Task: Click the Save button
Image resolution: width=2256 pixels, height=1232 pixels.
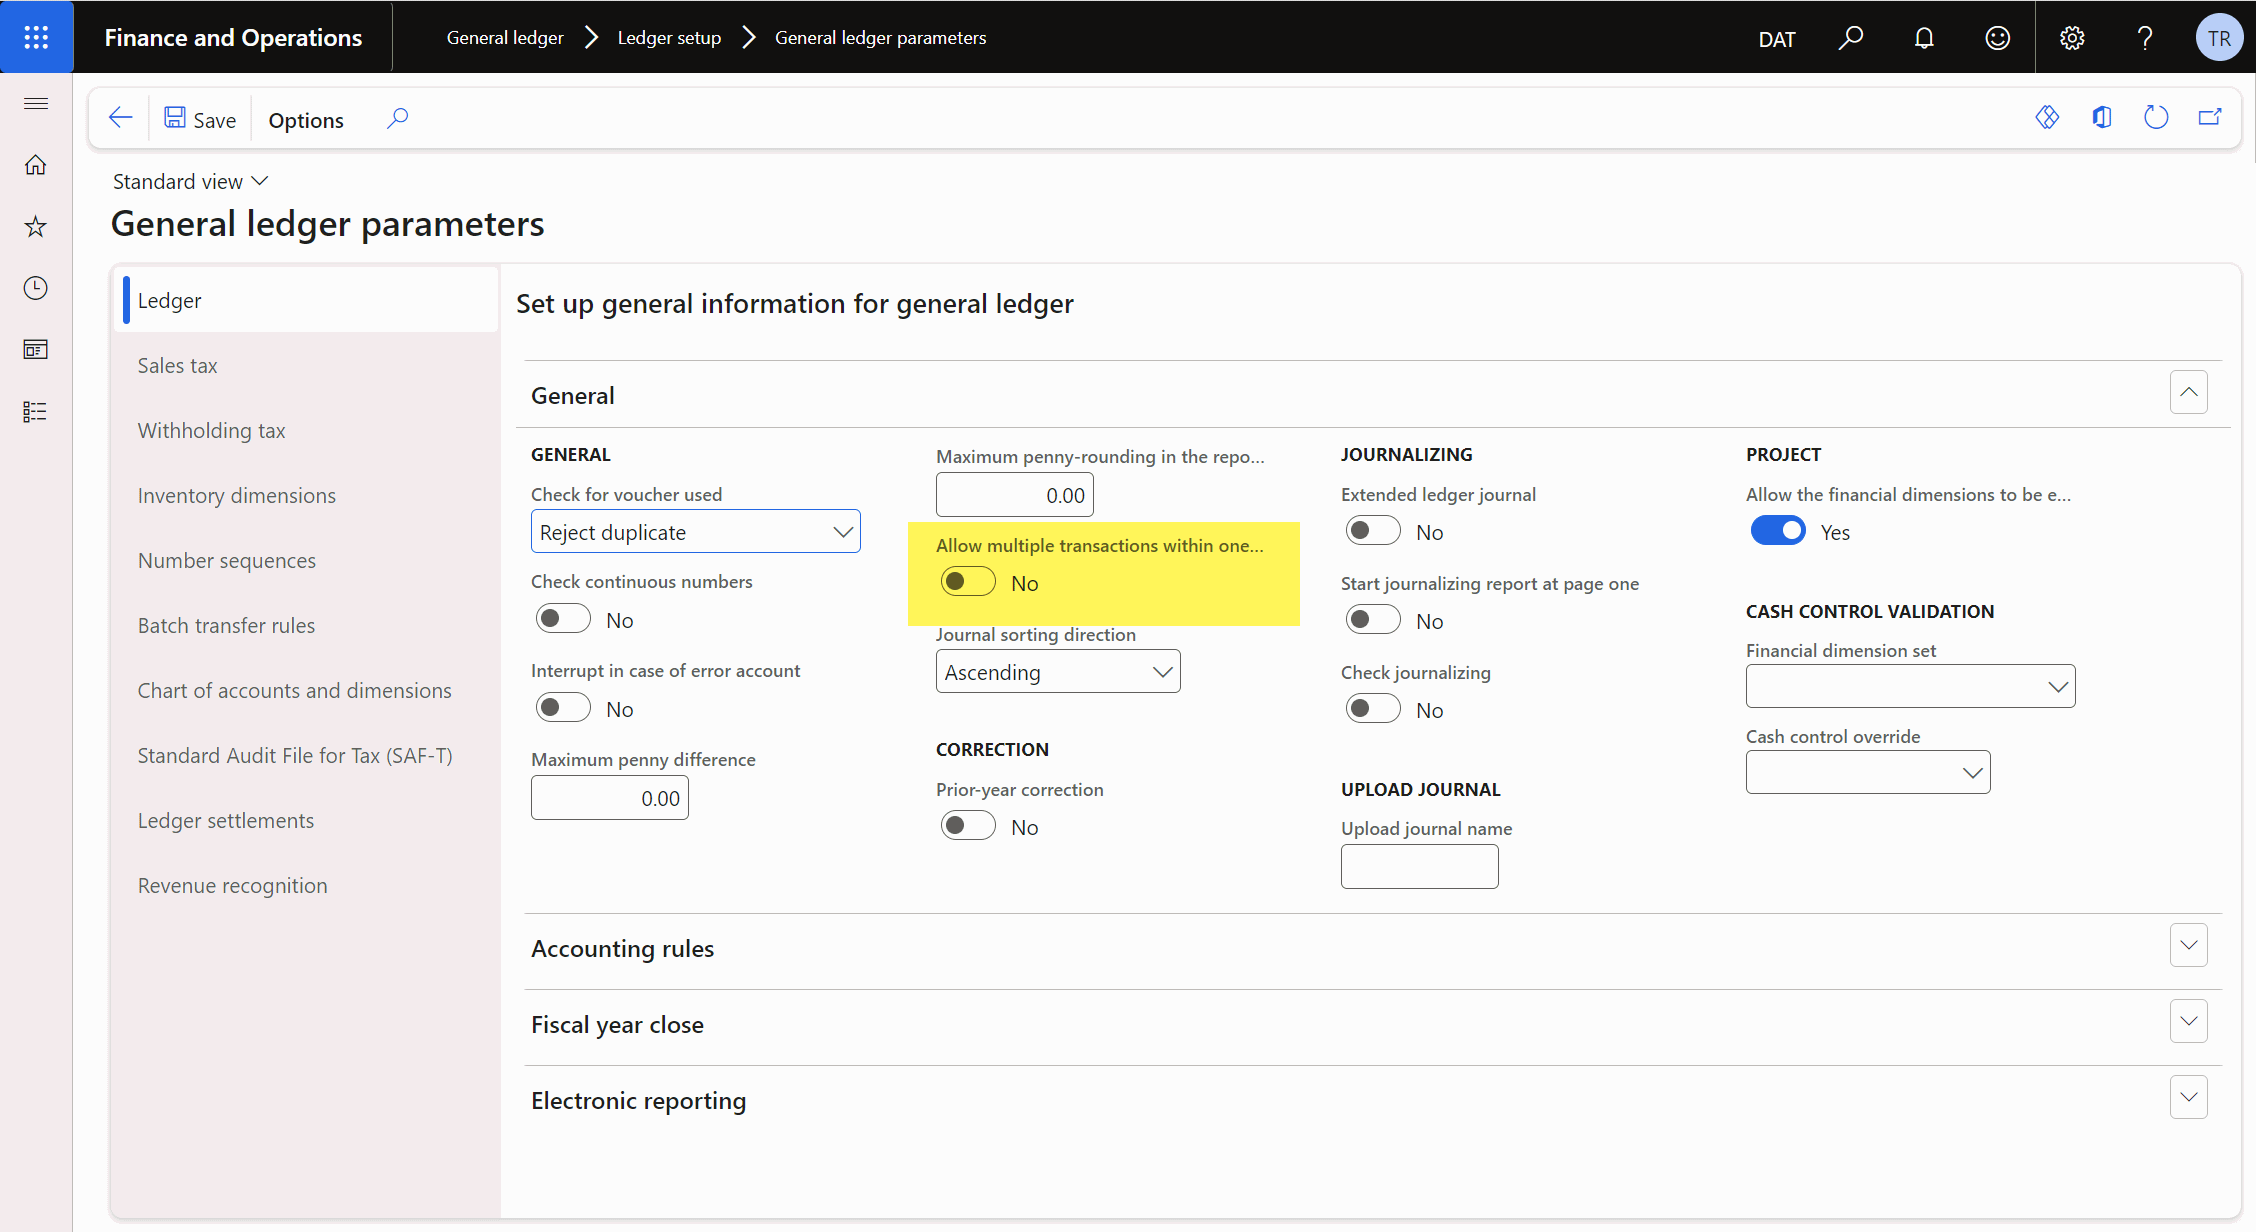Action: click(200, 119)
